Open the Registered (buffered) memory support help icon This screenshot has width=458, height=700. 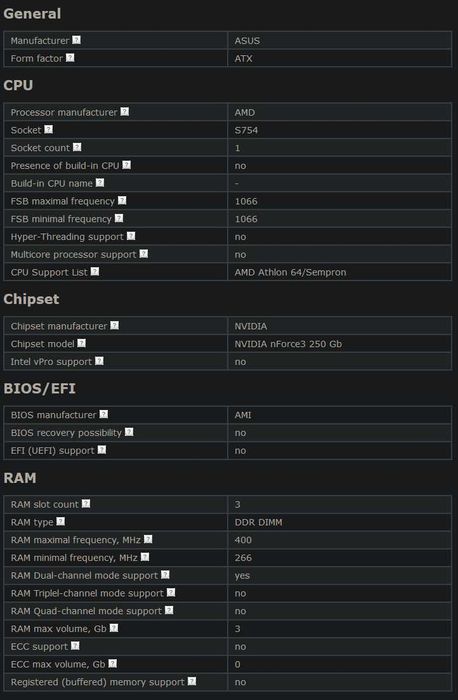pos(192,681)
